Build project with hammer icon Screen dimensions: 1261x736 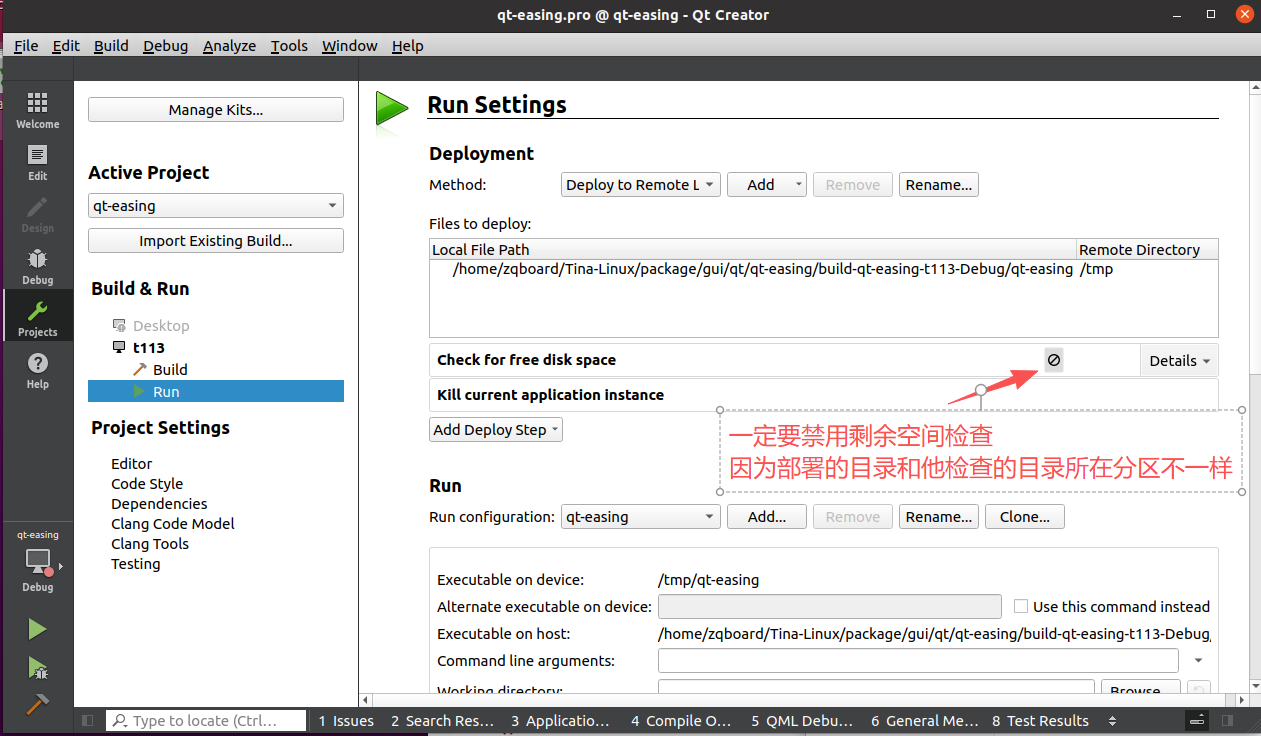tap(37, 704)
